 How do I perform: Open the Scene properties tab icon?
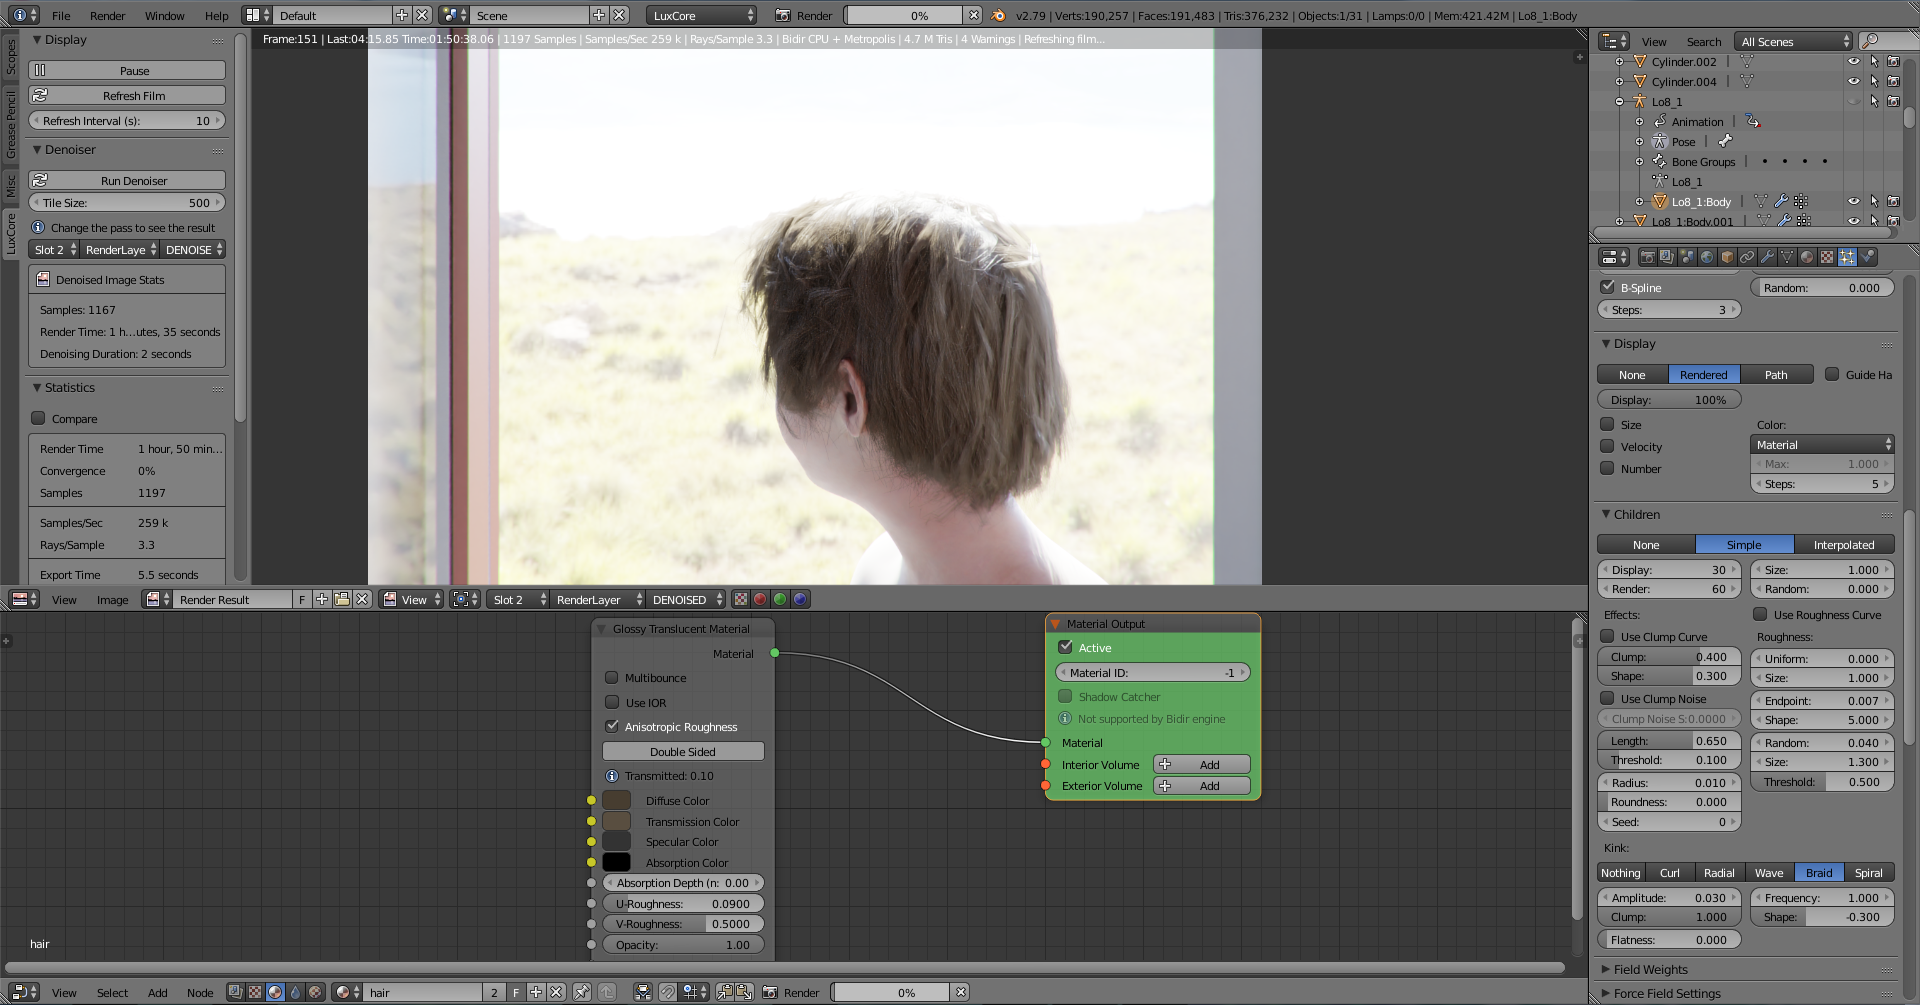[1687, 257]
